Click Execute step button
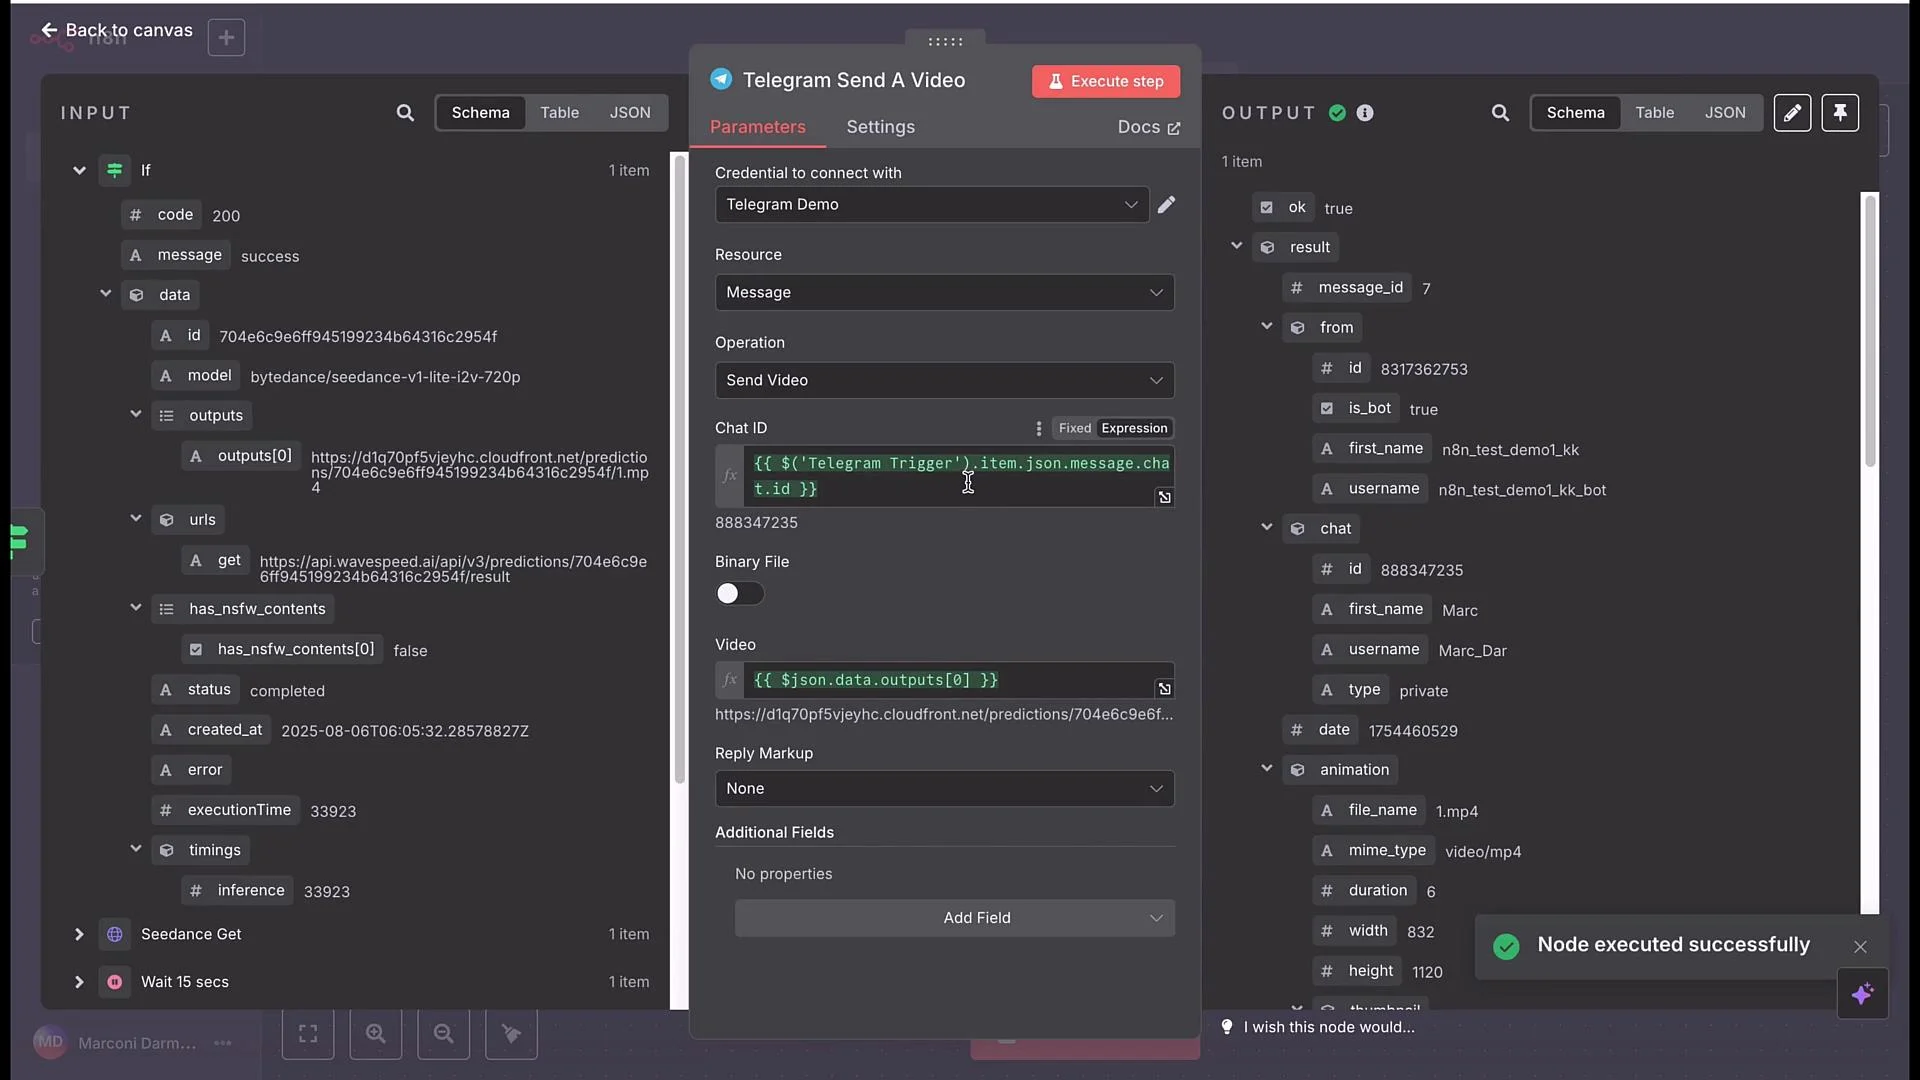Viewport: 1920px width, 1080px height. click(1105, 81)
